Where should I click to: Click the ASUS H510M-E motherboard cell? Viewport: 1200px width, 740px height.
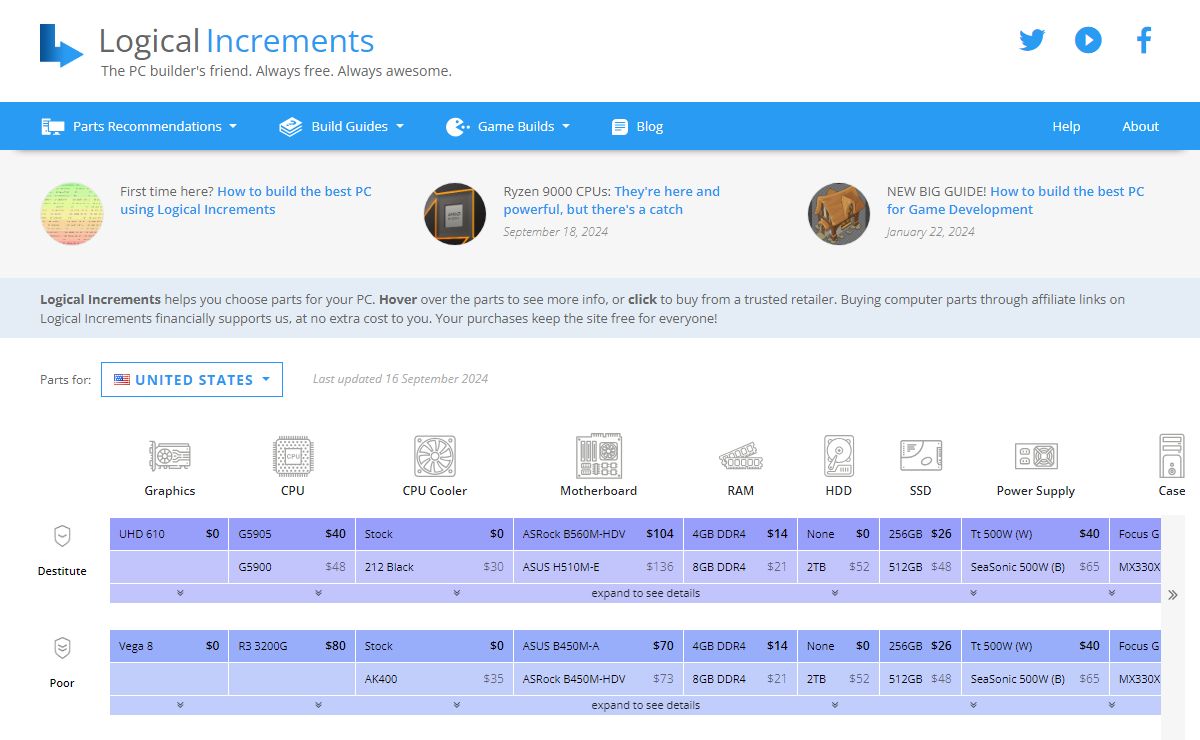pos(598,567)
